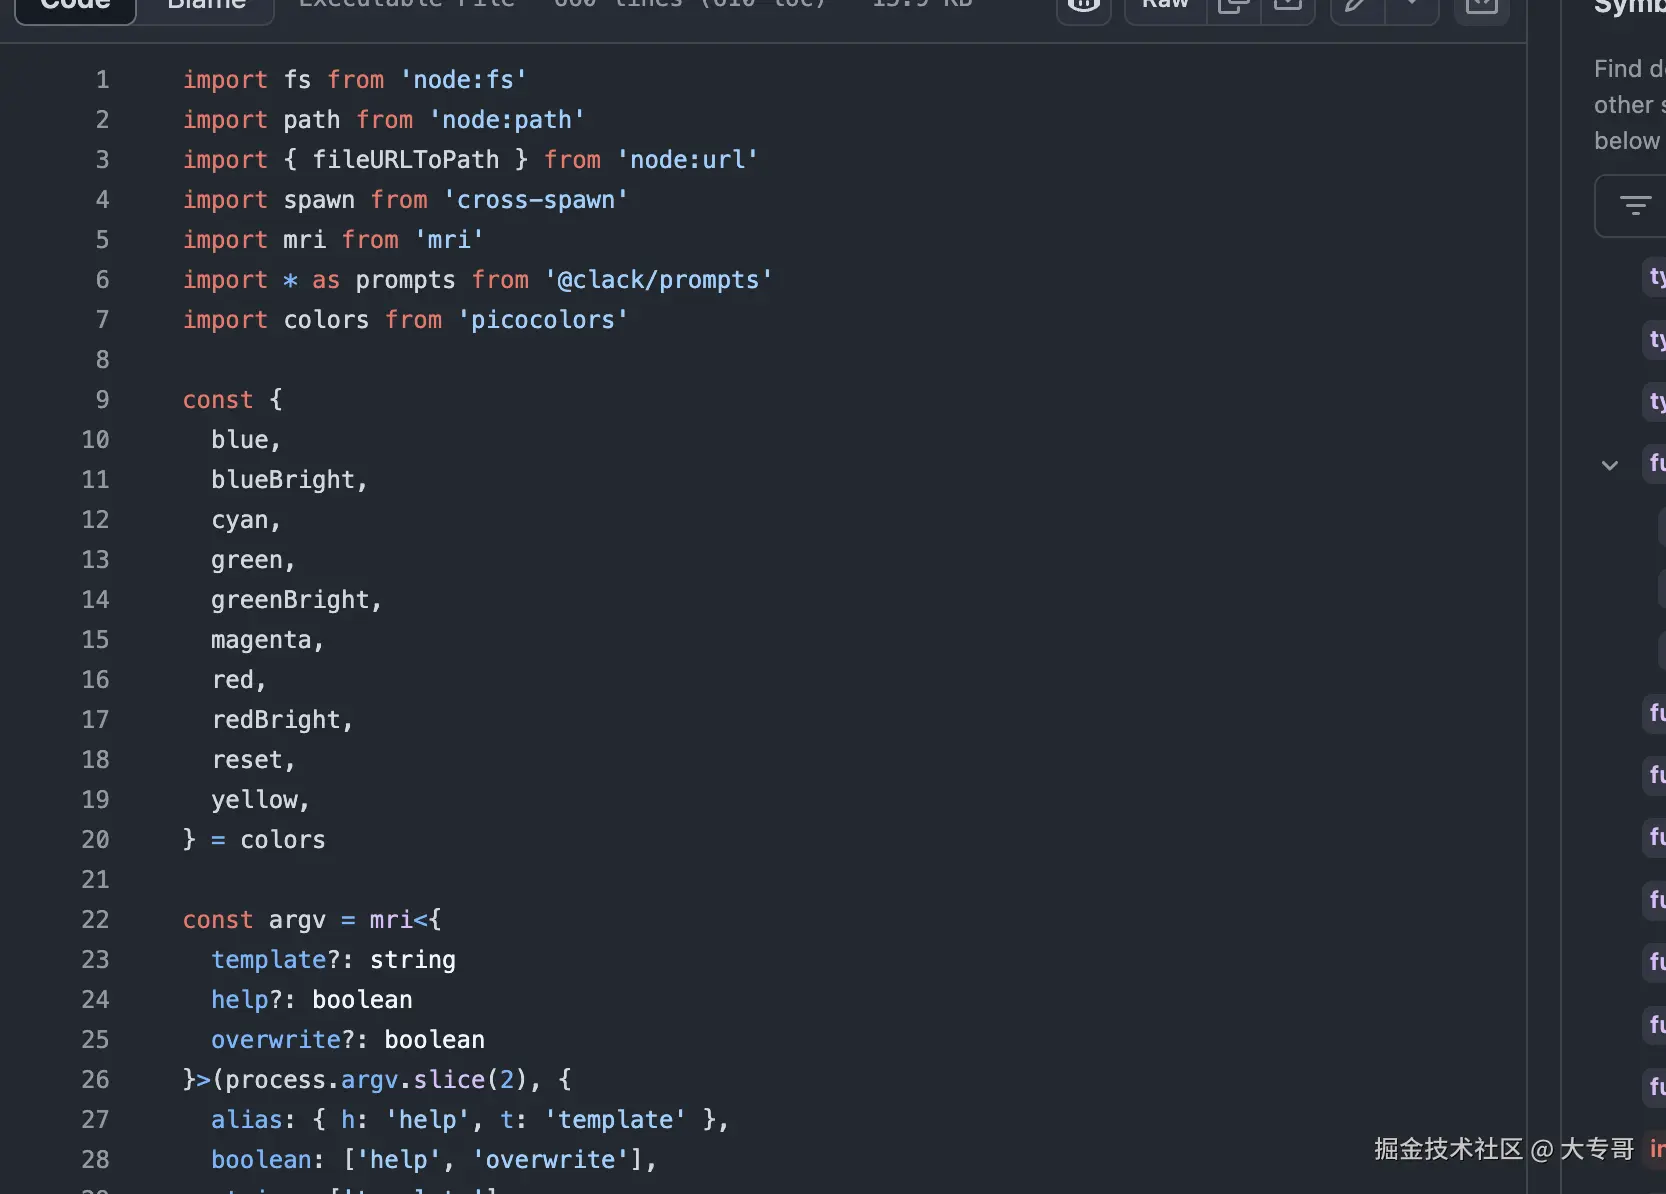This screenshot has height=1194, width=1666.
Task: Click the 'overwrite' string on line 28
Action: coord(550,1160)
